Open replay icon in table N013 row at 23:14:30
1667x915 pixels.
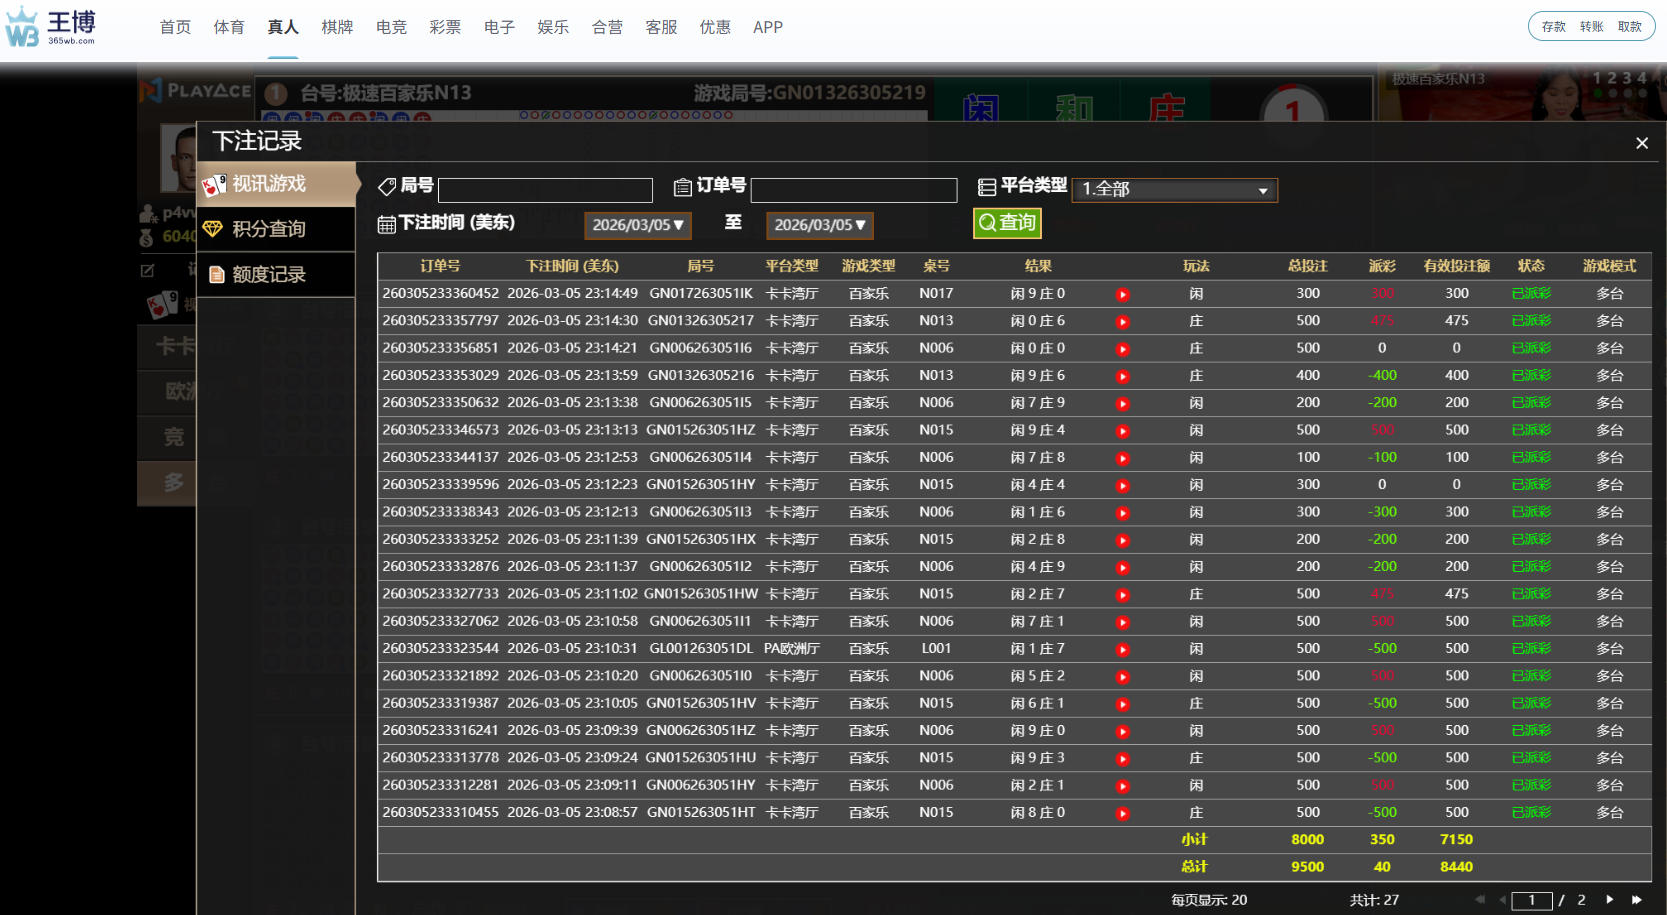pyautogui.click(x=1123, y=322)
